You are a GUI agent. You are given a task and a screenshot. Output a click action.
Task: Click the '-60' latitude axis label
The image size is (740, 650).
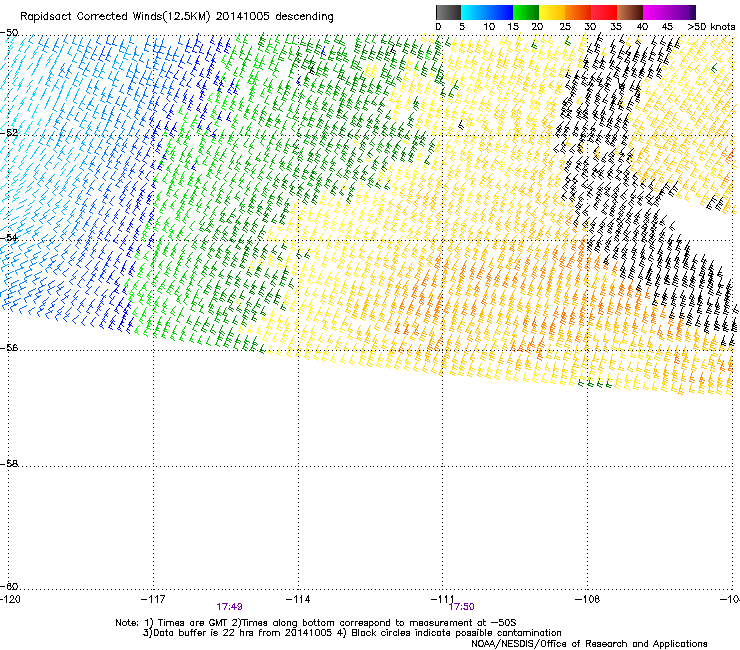coord(9,586)
